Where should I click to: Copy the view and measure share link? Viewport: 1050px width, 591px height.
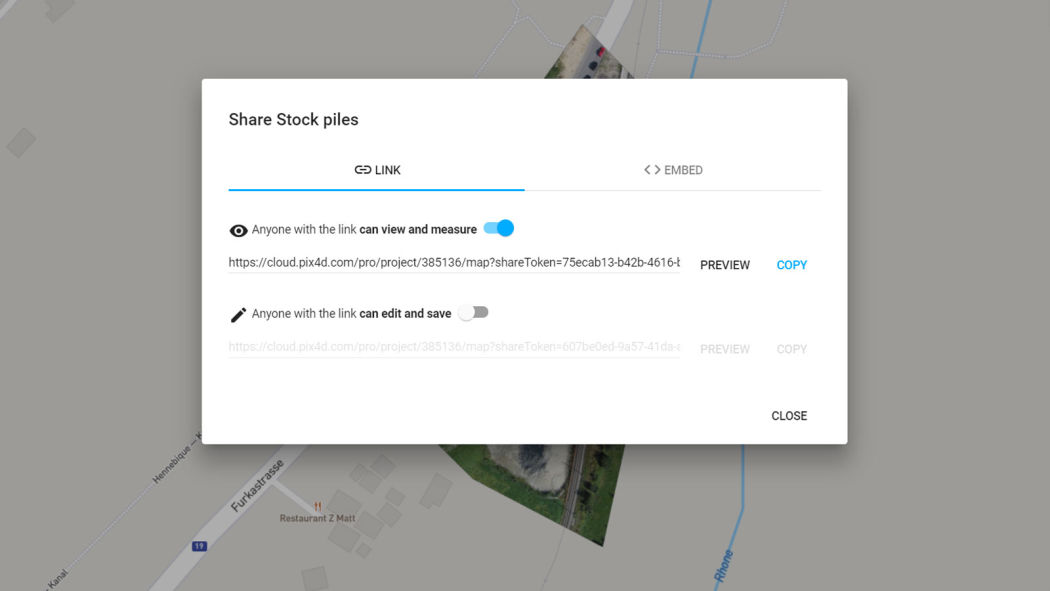tap(791, 265)
